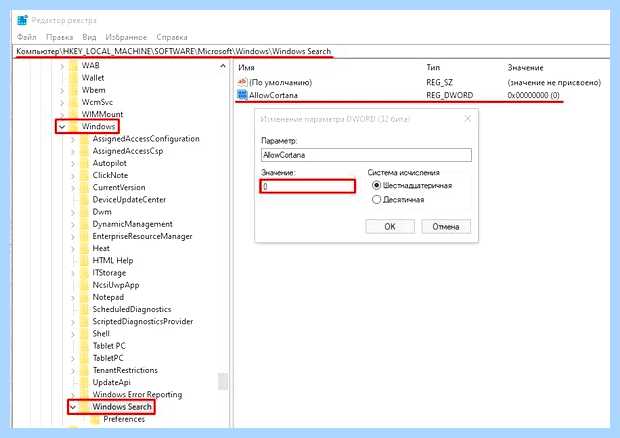Click the Имя column header
The height and width of the screenshot is (438, 620).
coord(246,68)
